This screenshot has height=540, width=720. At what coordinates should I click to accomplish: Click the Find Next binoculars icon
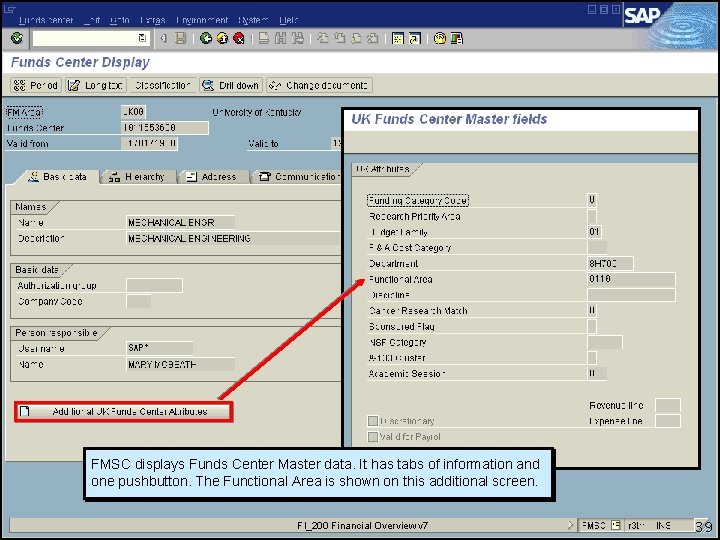click(298, 38)
